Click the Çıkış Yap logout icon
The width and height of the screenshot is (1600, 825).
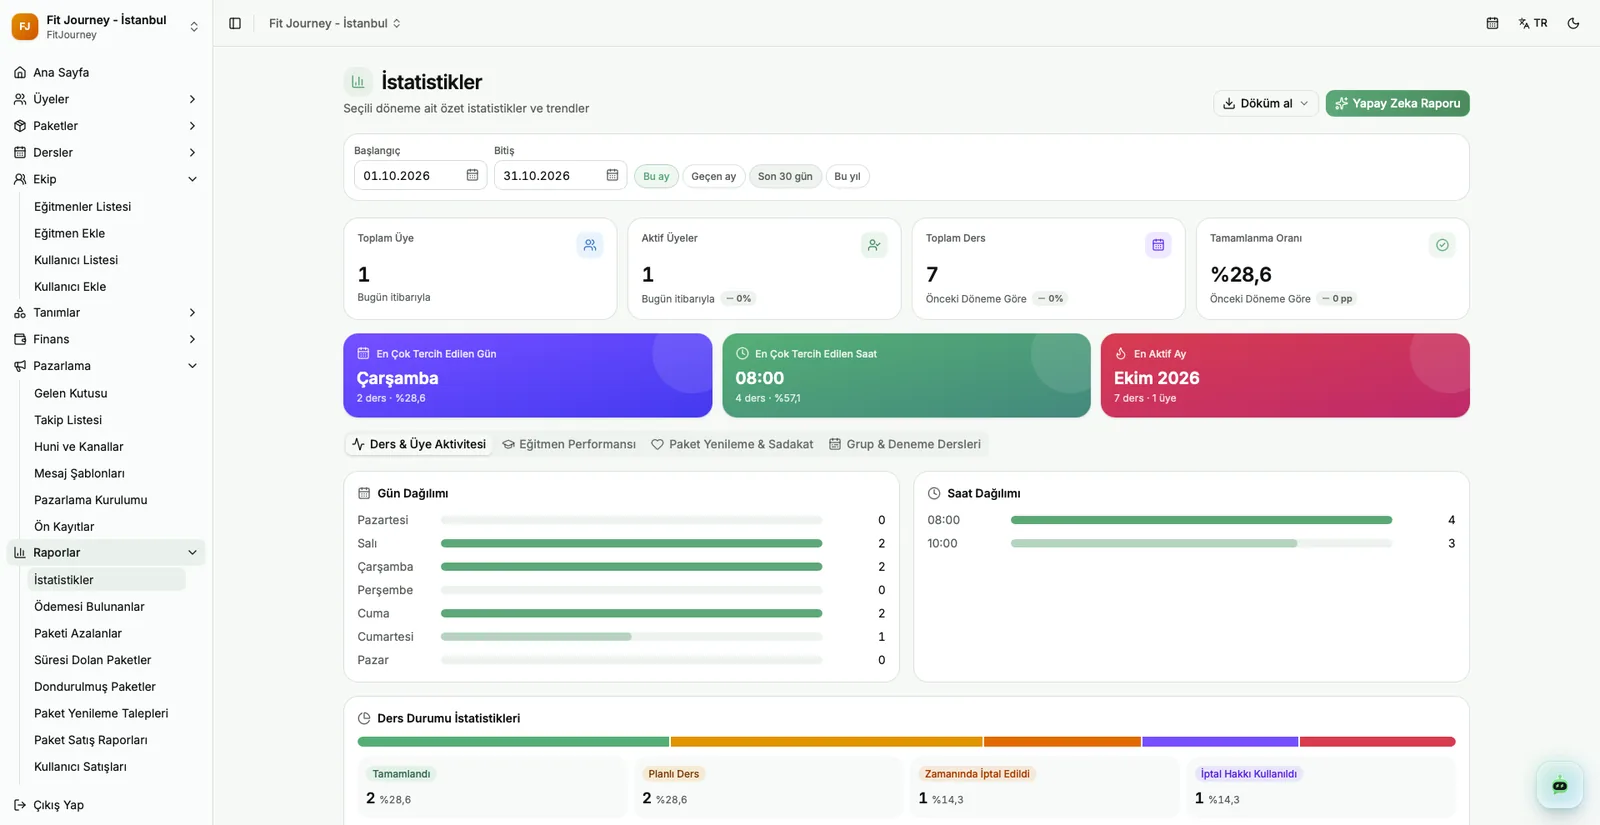tap(20, 805)
